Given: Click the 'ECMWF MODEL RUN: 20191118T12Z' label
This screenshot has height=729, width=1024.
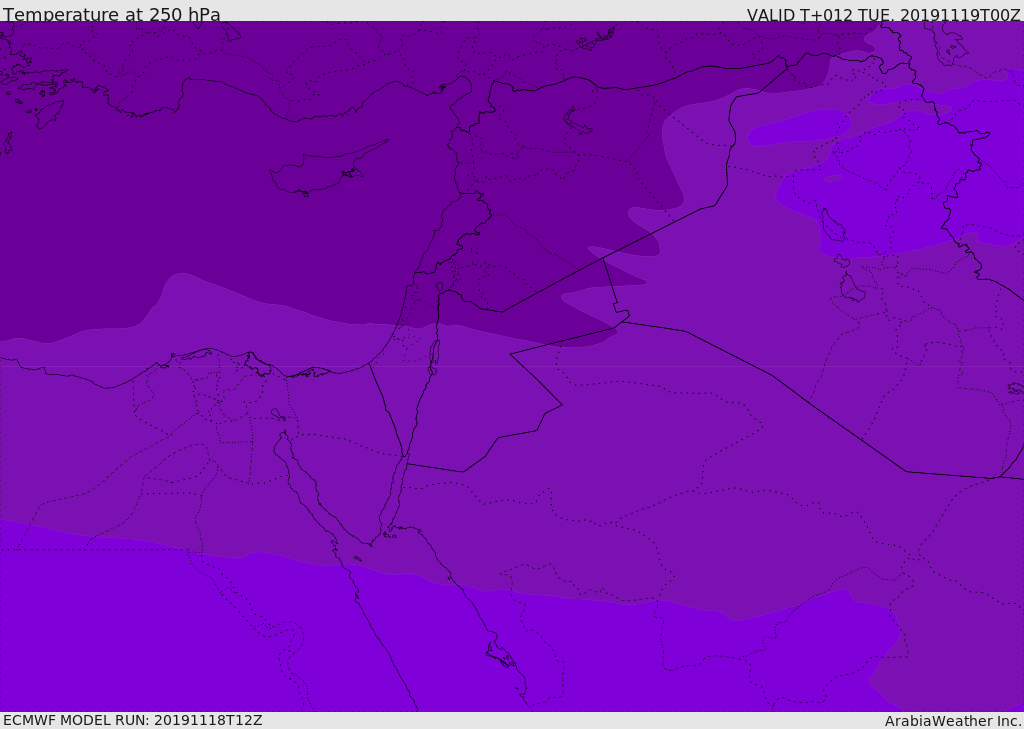Looking at the screenshot, I should (133, 720).
